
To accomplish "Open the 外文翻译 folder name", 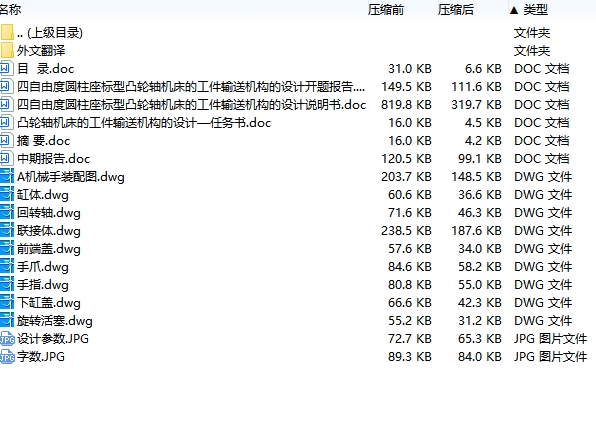I will tap(41, 51).
